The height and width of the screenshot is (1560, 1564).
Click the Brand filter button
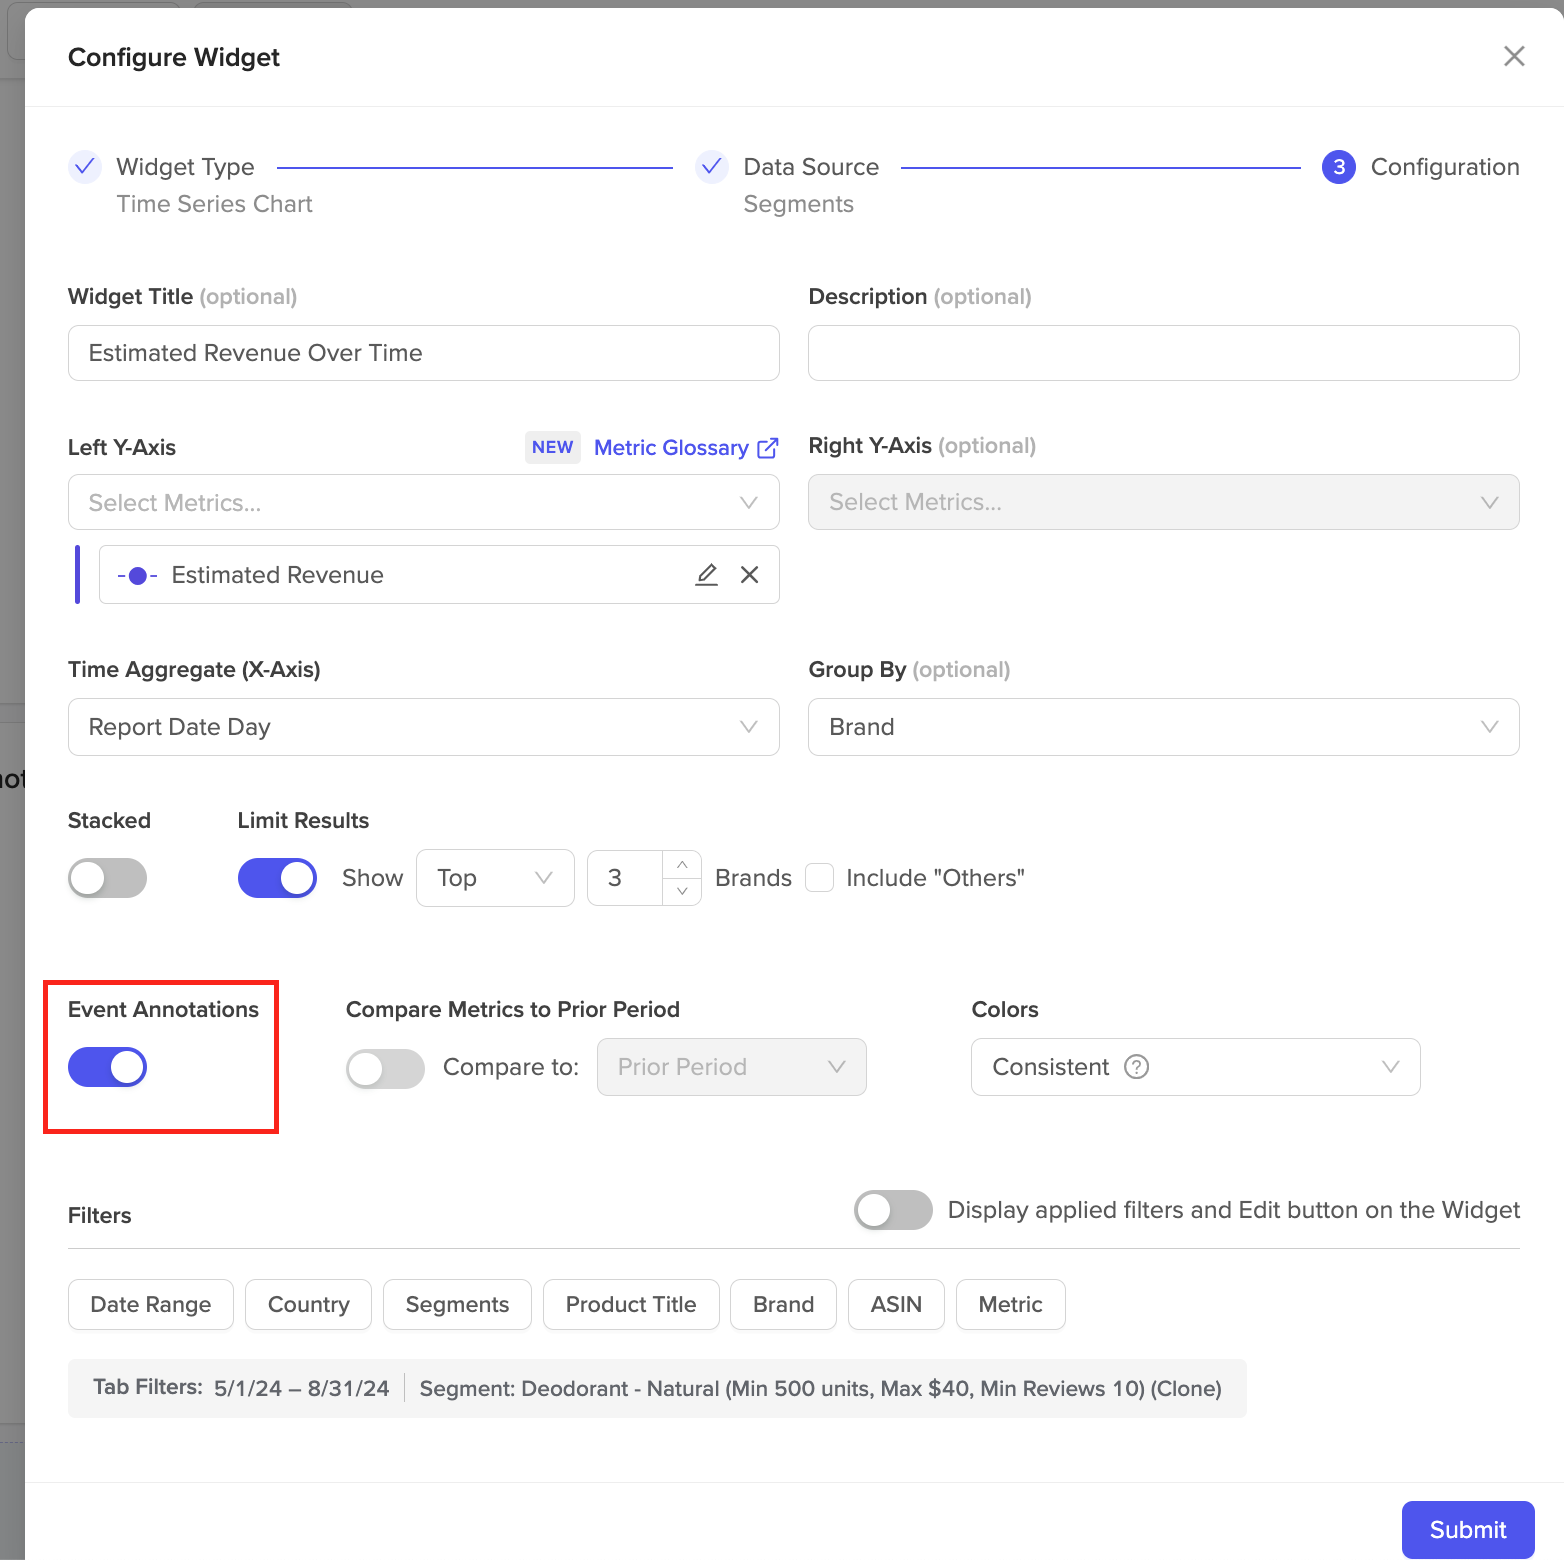(x=783, y=1305)
